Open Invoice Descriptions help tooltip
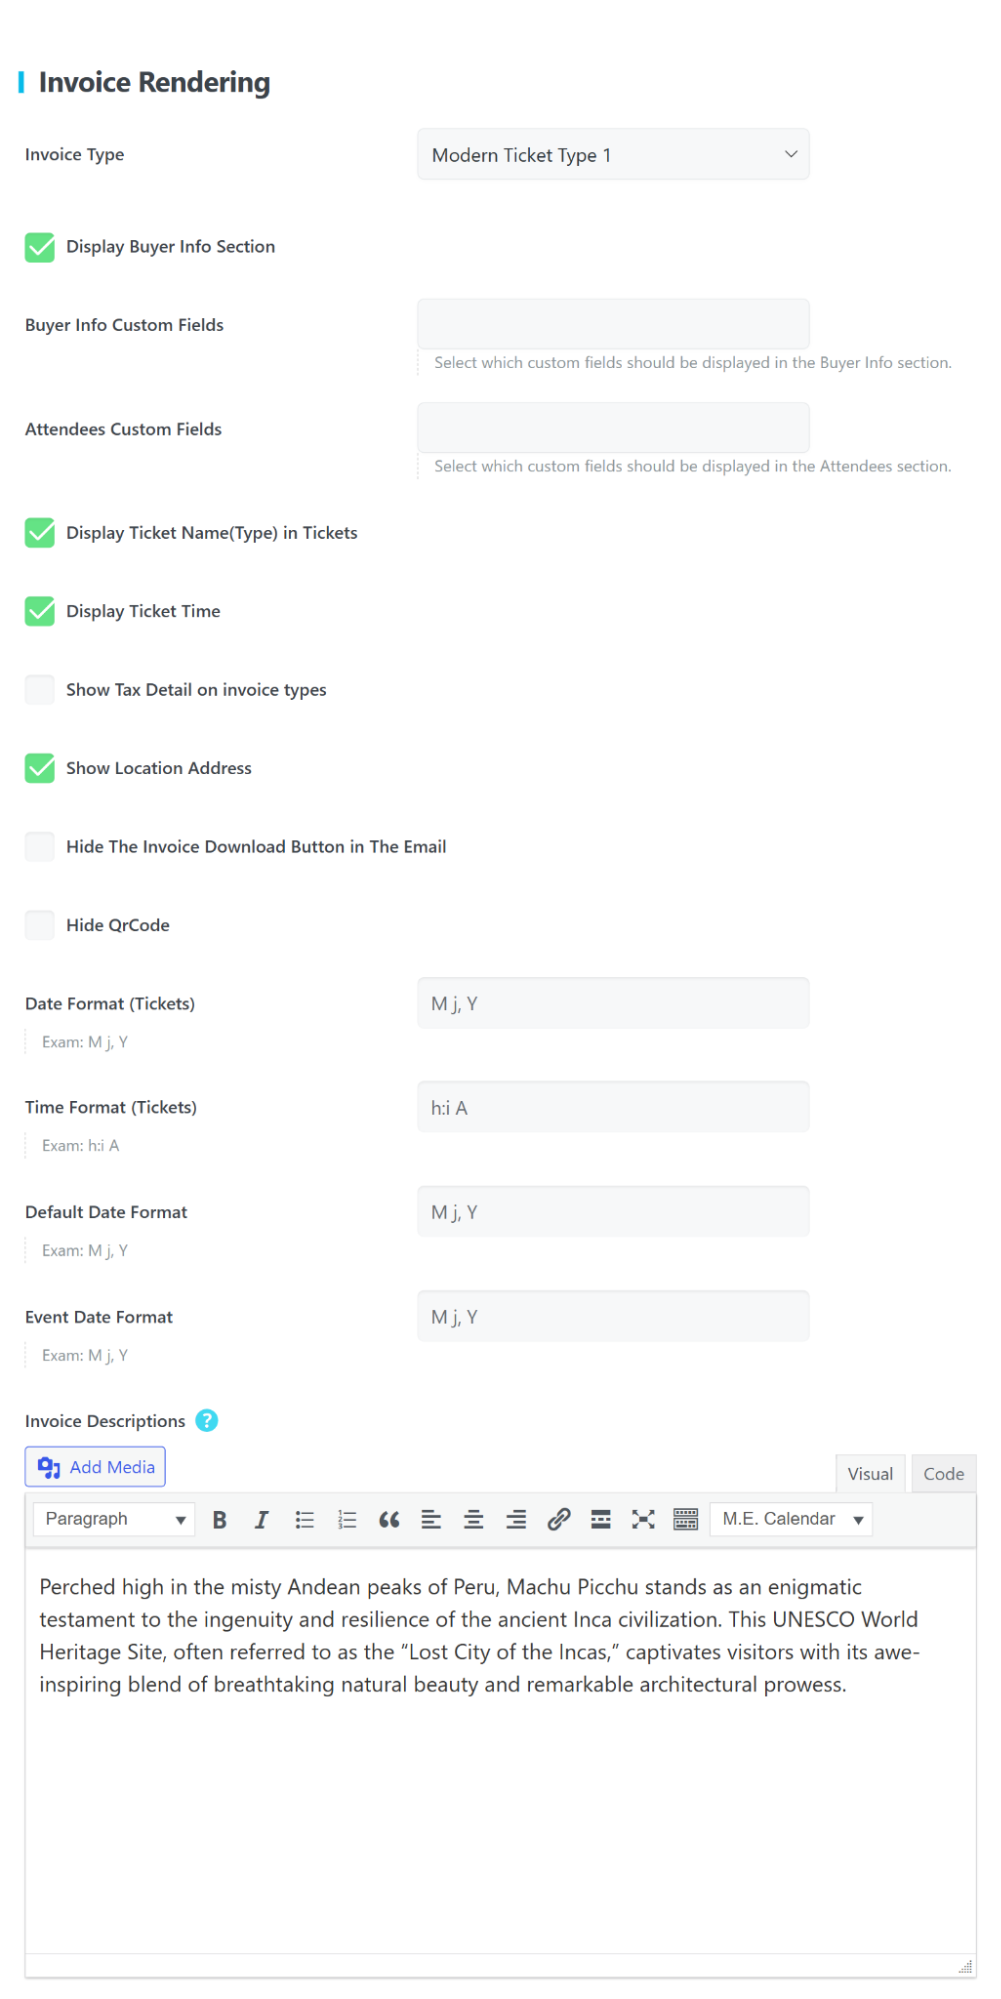The image size is (1001, 1999). pos(206,1420)
